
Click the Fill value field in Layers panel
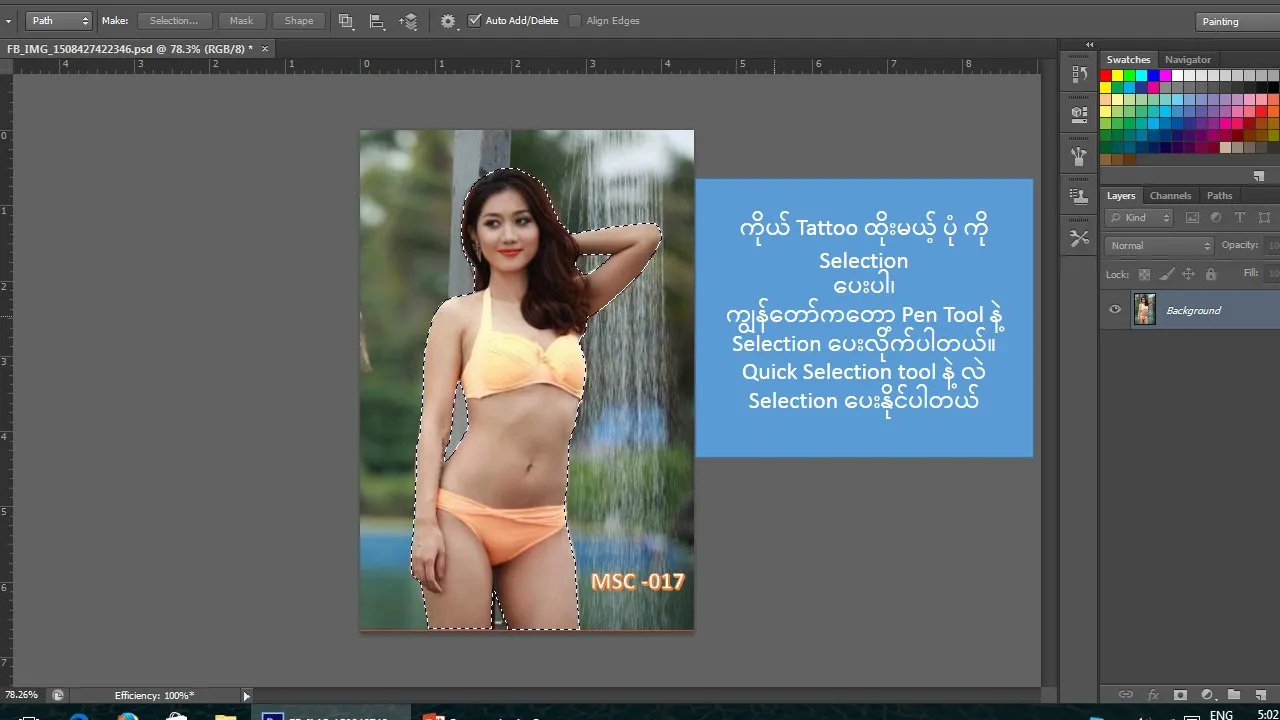click(1271, 273)
